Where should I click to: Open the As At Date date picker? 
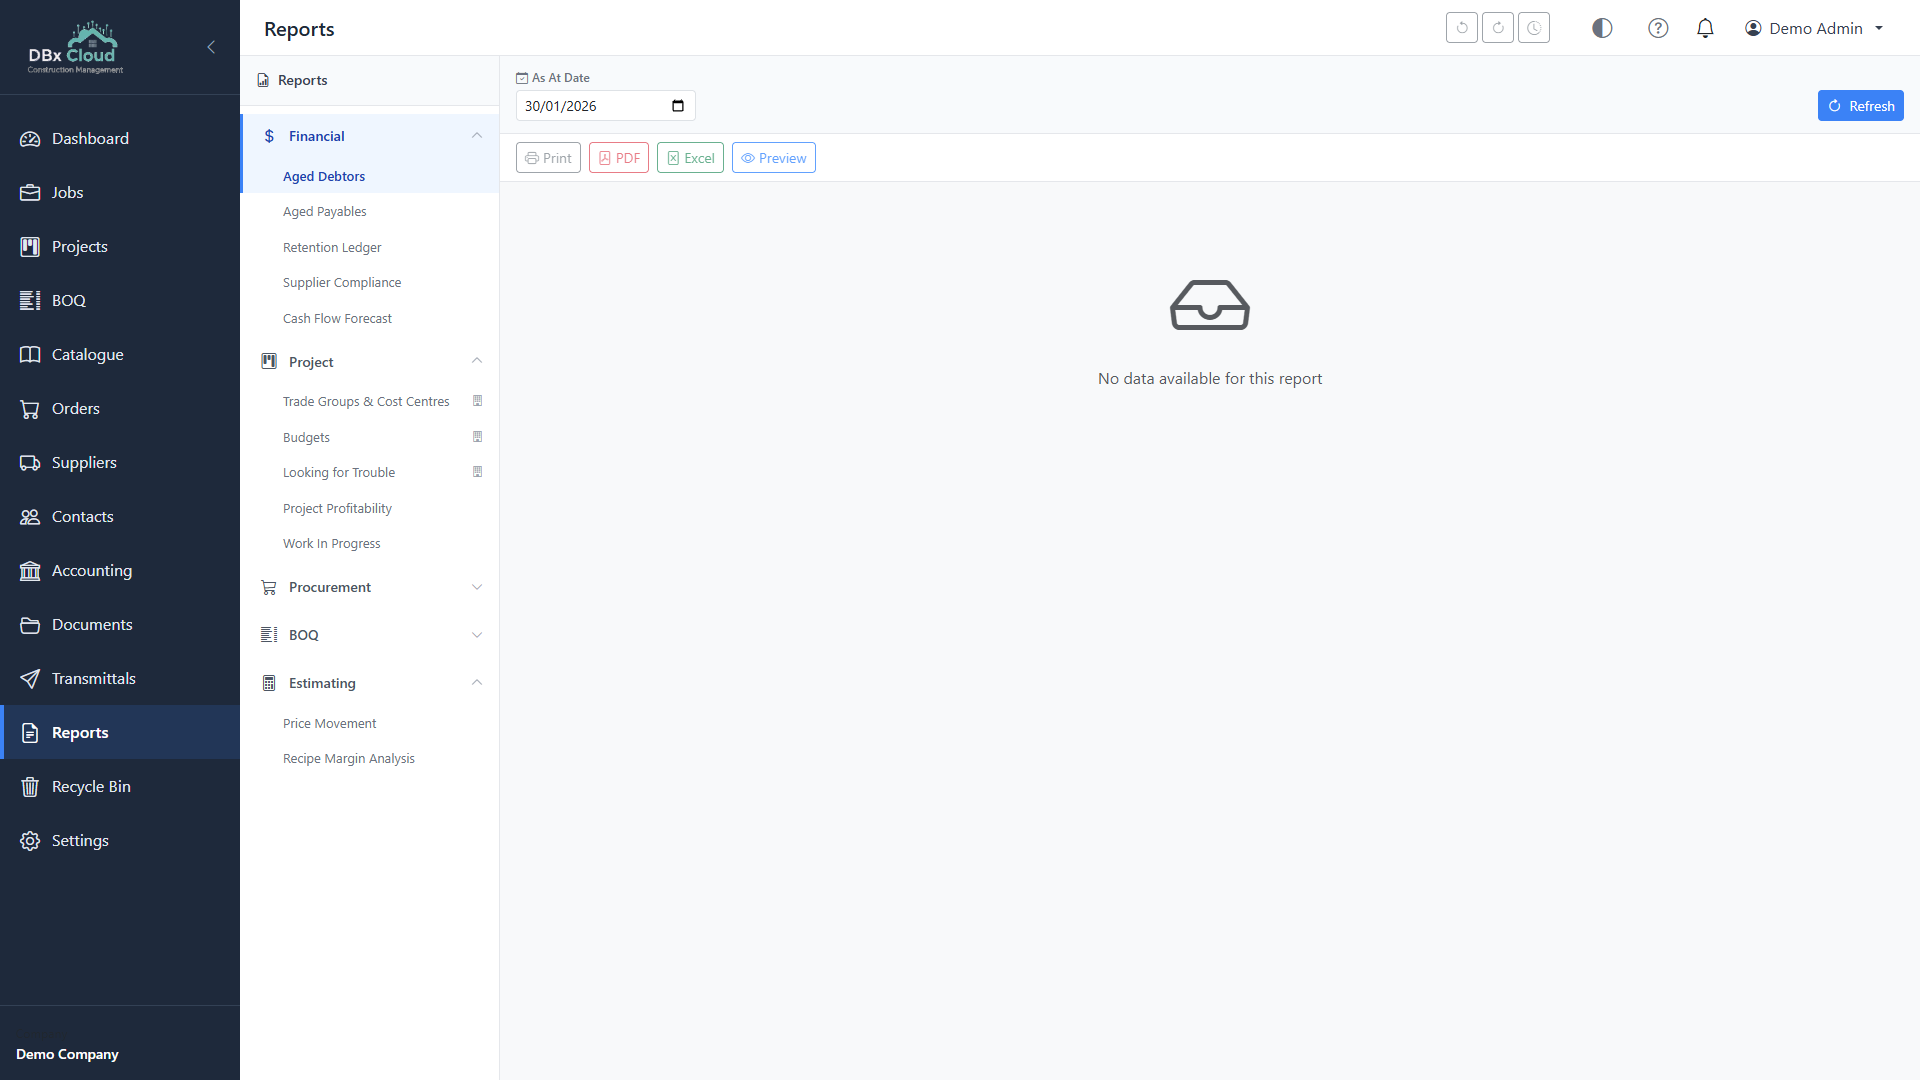tap(679, 105)
